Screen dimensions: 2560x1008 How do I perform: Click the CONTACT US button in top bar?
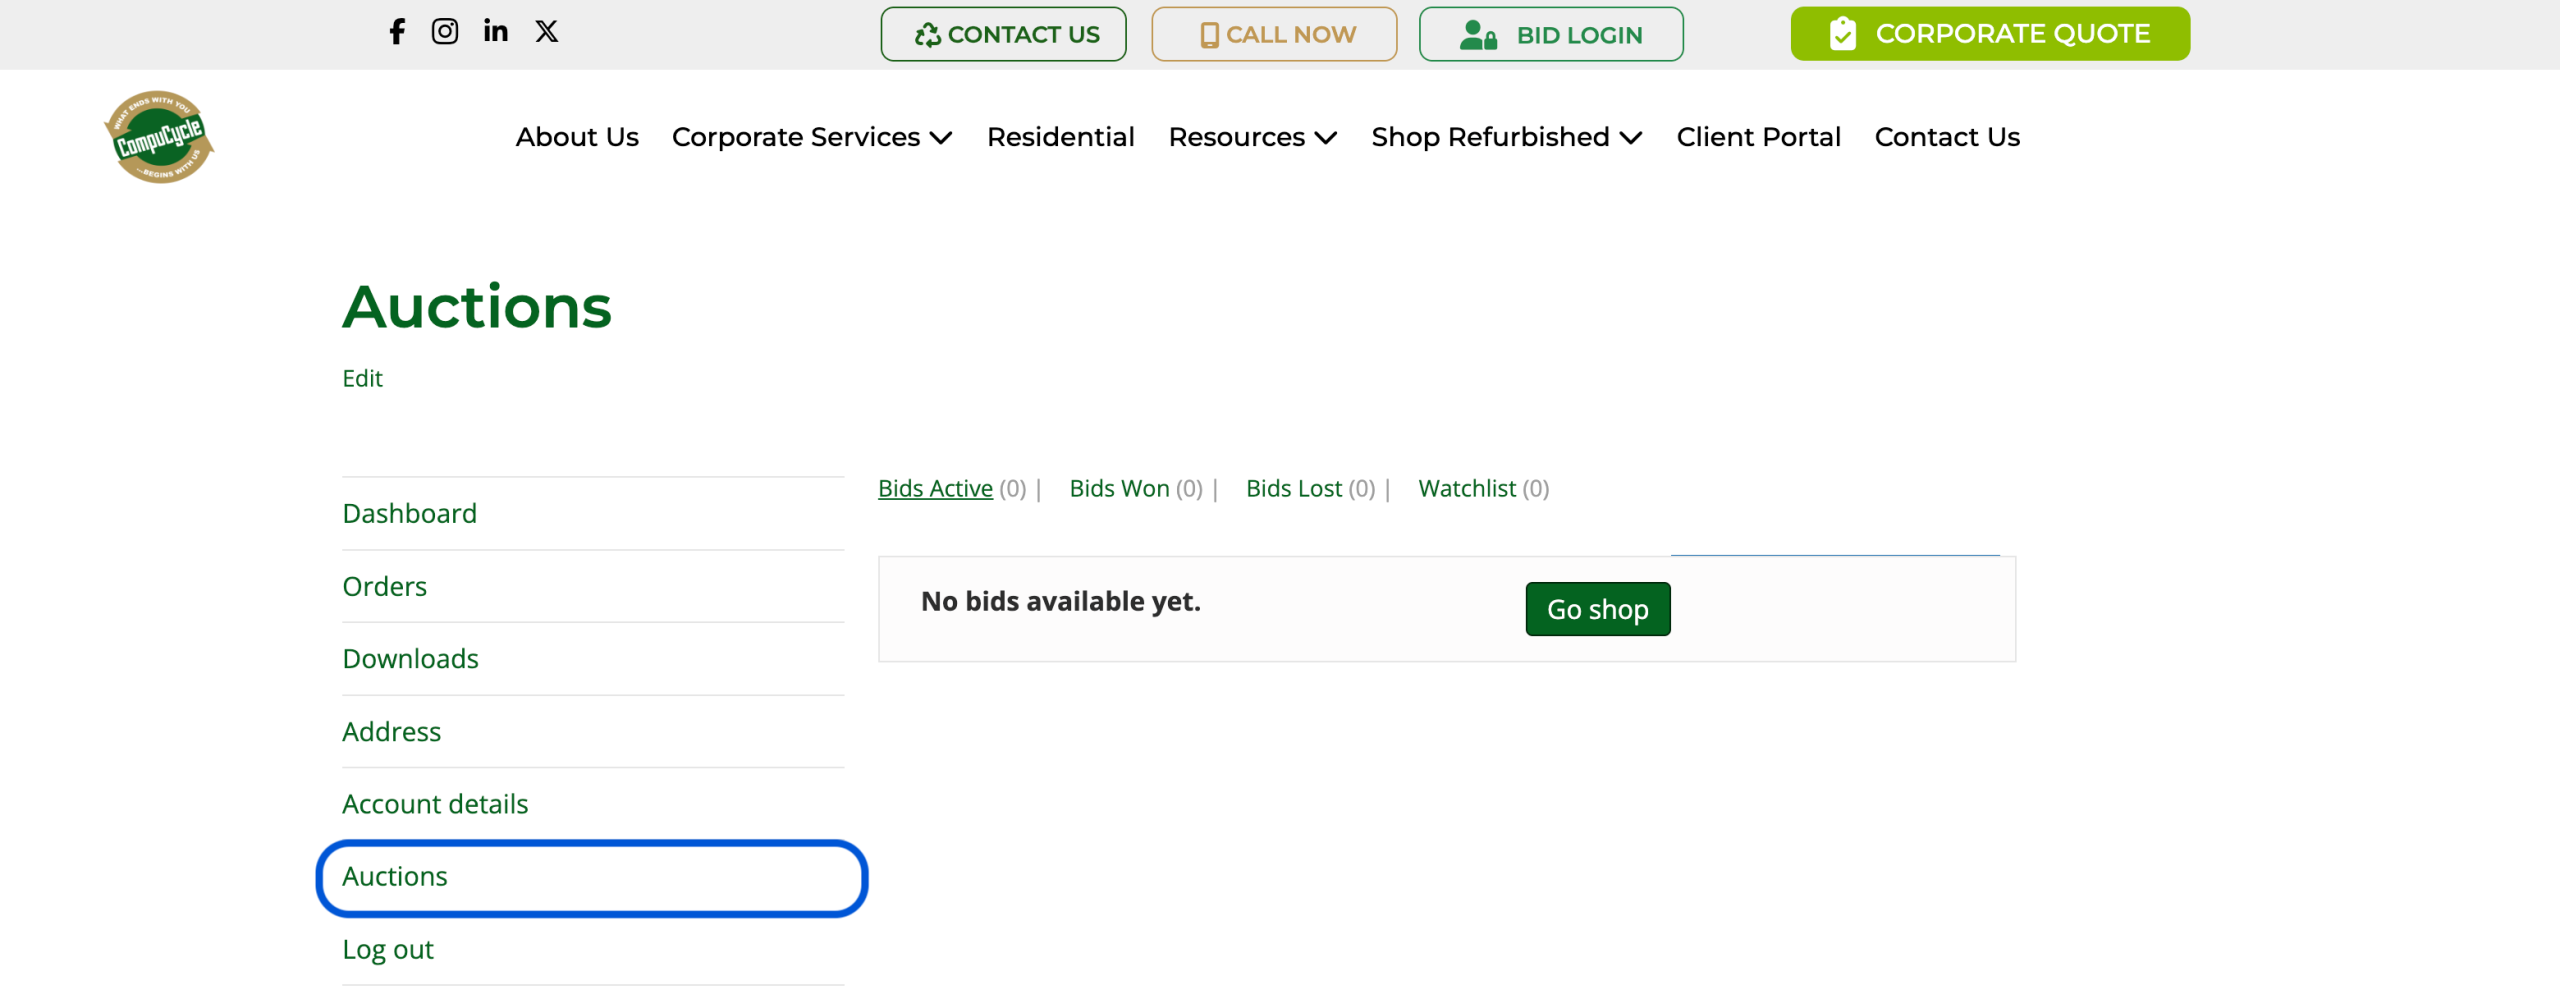pyautogui.click(x=1003, y=35)
